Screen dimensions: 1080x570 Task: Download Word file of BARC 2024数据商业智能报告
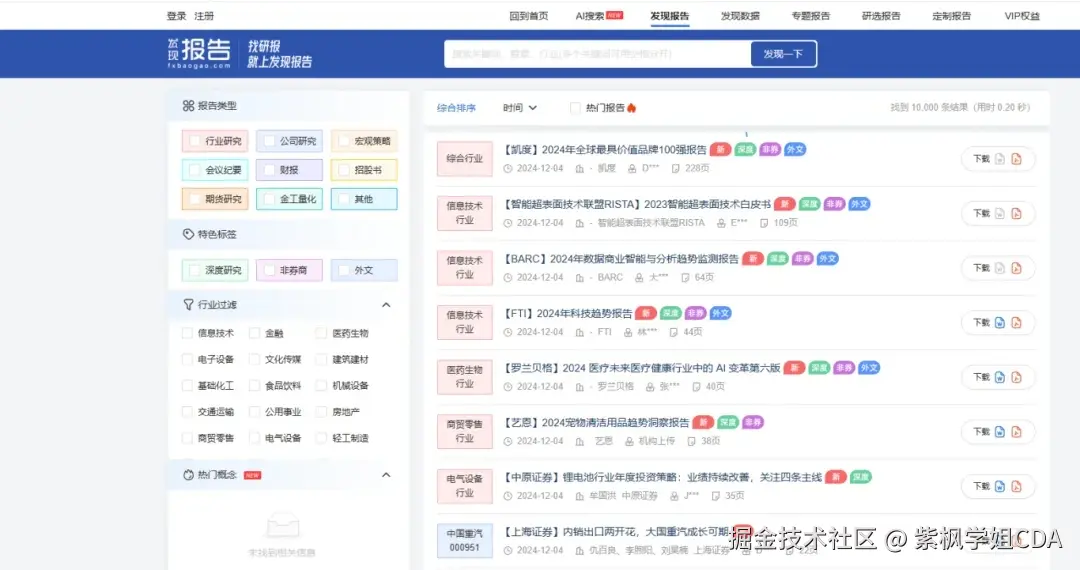pos(999,268)
